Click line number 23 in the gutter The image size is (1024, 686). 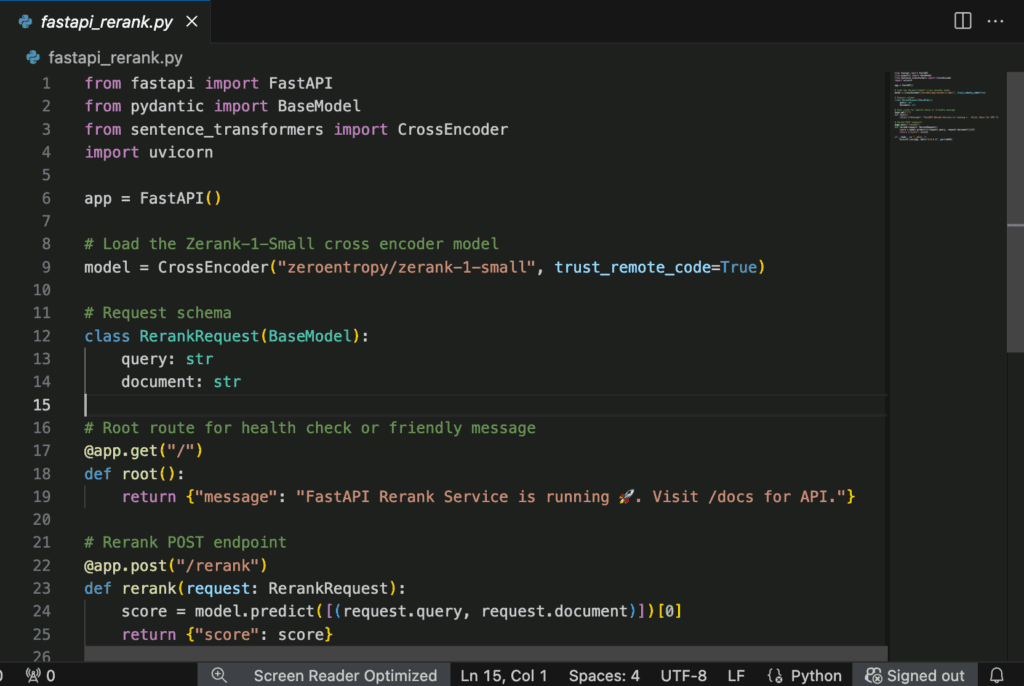pyautogui.click(x=42, y=589)
